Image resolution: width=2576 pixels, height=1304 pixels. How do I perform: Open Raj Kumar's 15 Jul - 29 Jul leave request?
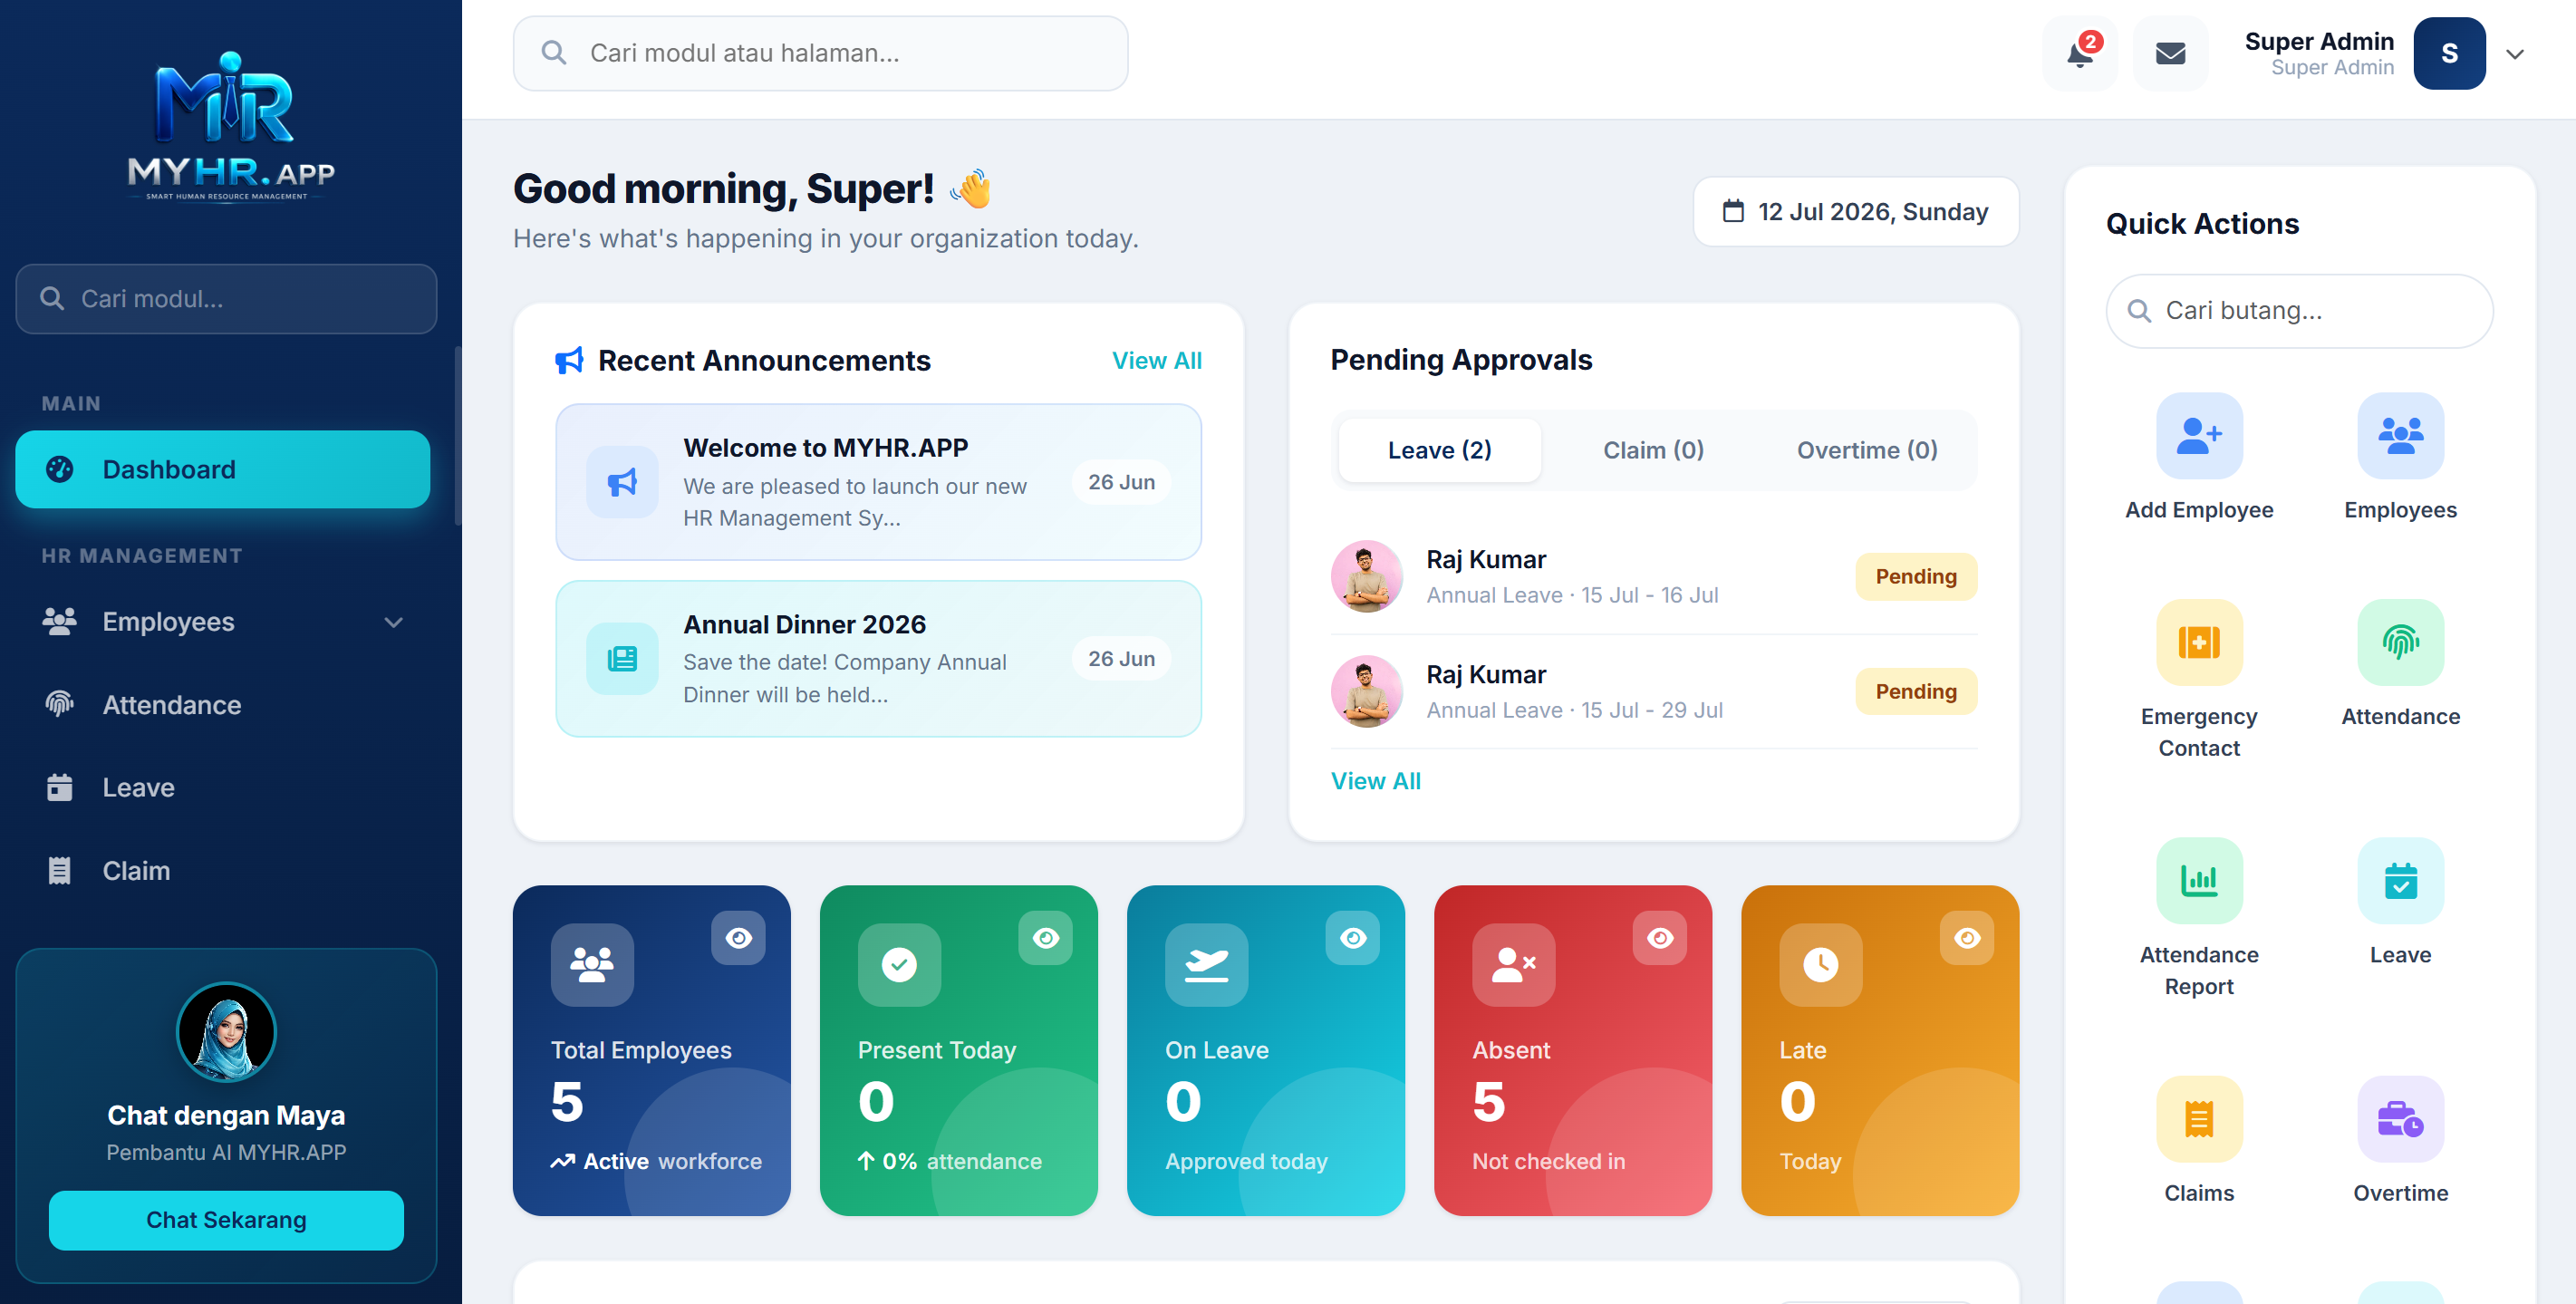pyautogui.click(x=1653, y=692)
